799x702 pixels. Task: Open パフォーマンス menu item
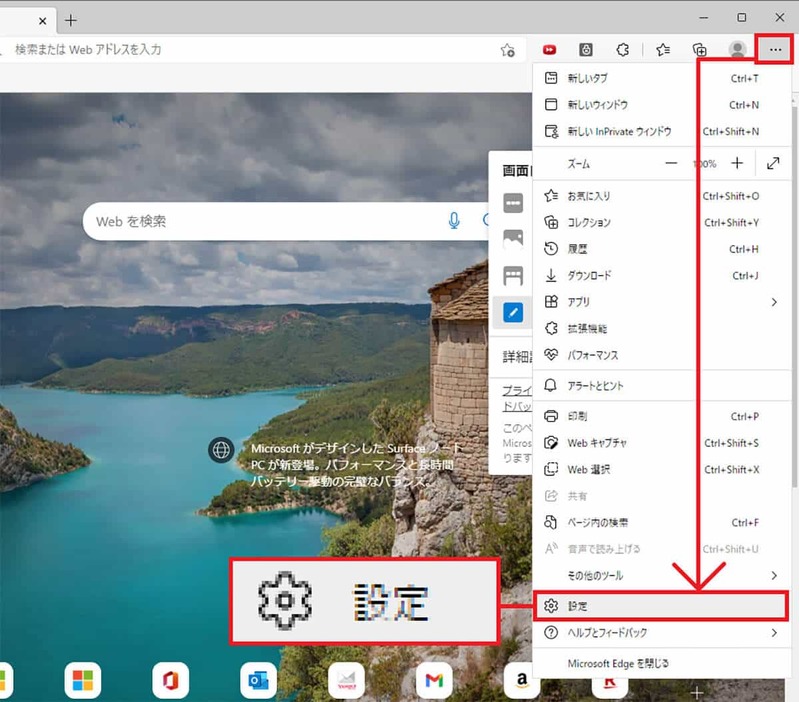tap(661, 355)
